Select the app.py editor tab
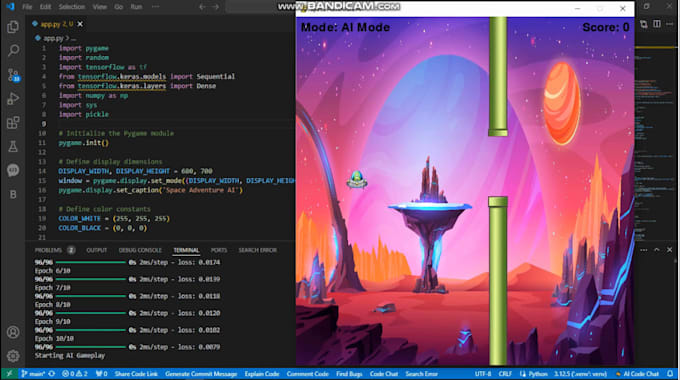Screen dimensions: 680x380 pos(57,24)
